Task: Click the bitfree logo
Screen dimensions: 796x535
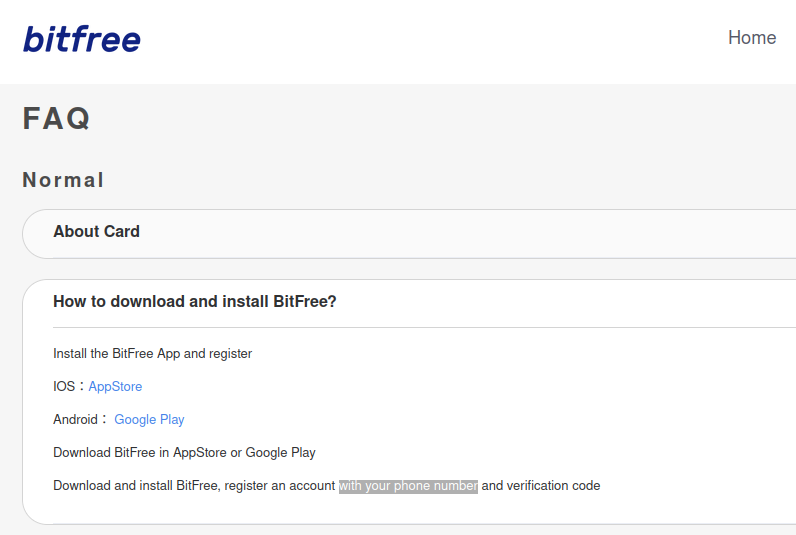Action: point(82,39)
